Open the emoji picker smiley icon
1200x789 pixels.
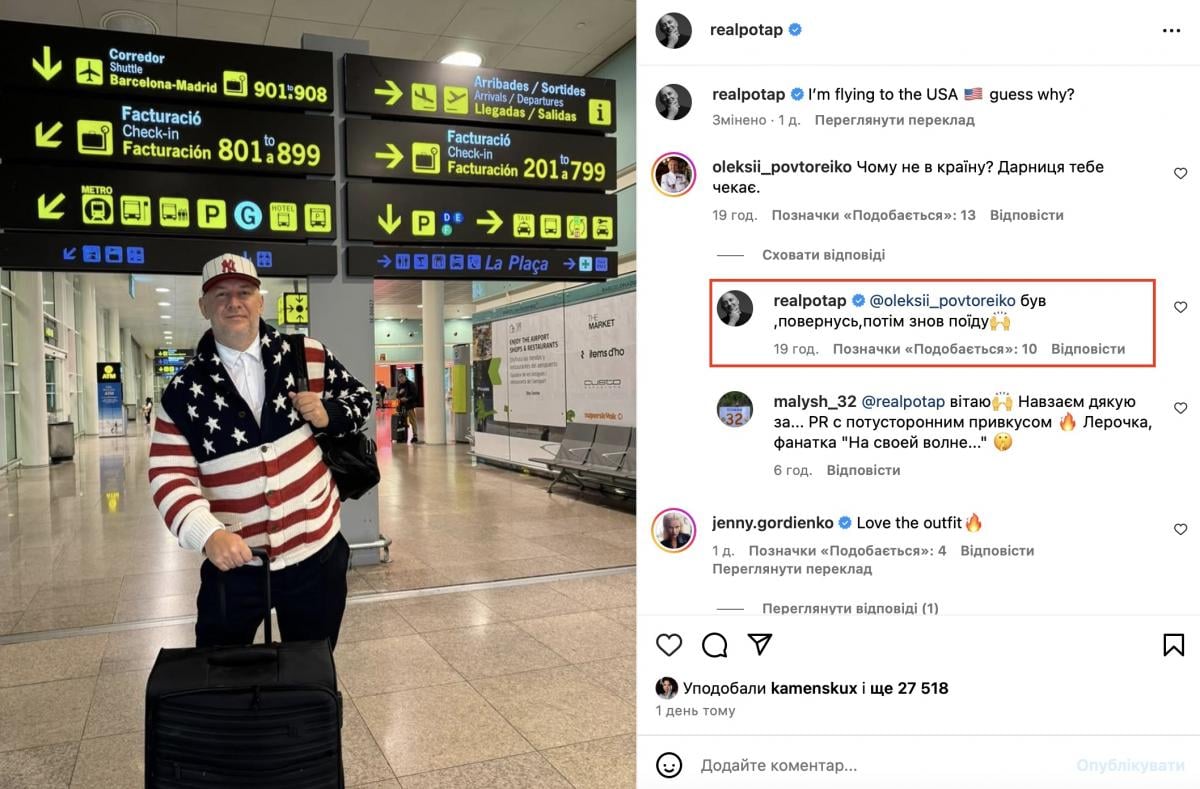click(669, 766)
